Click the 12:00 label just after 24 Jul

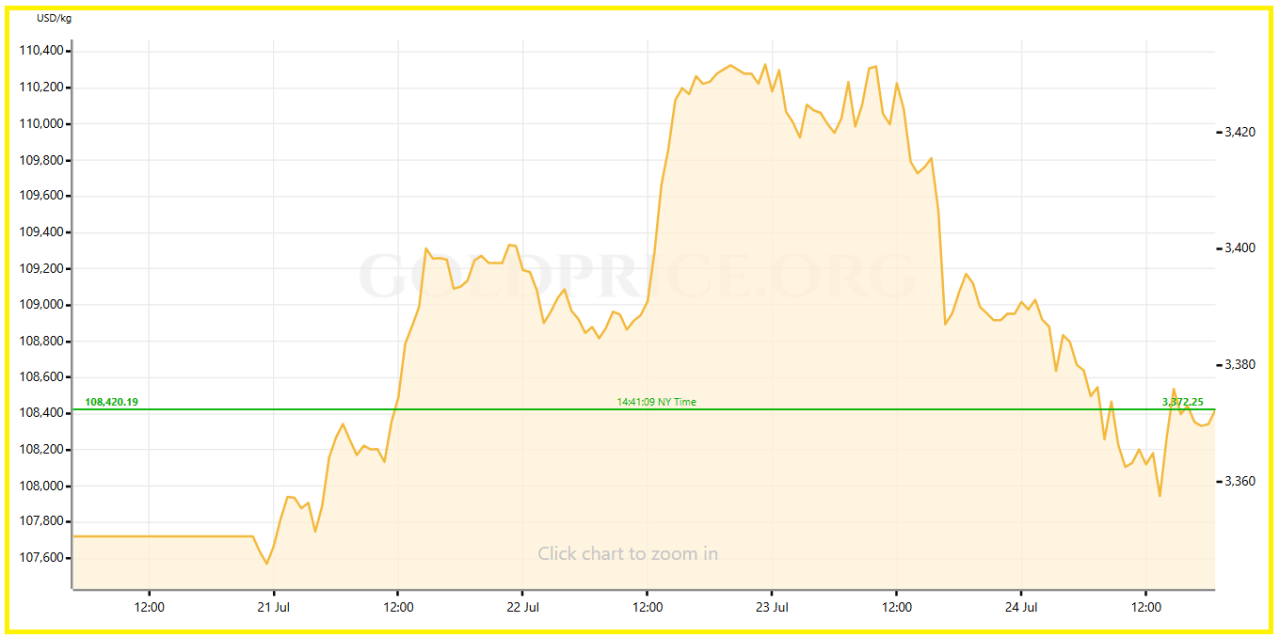tap(1146, 607)
